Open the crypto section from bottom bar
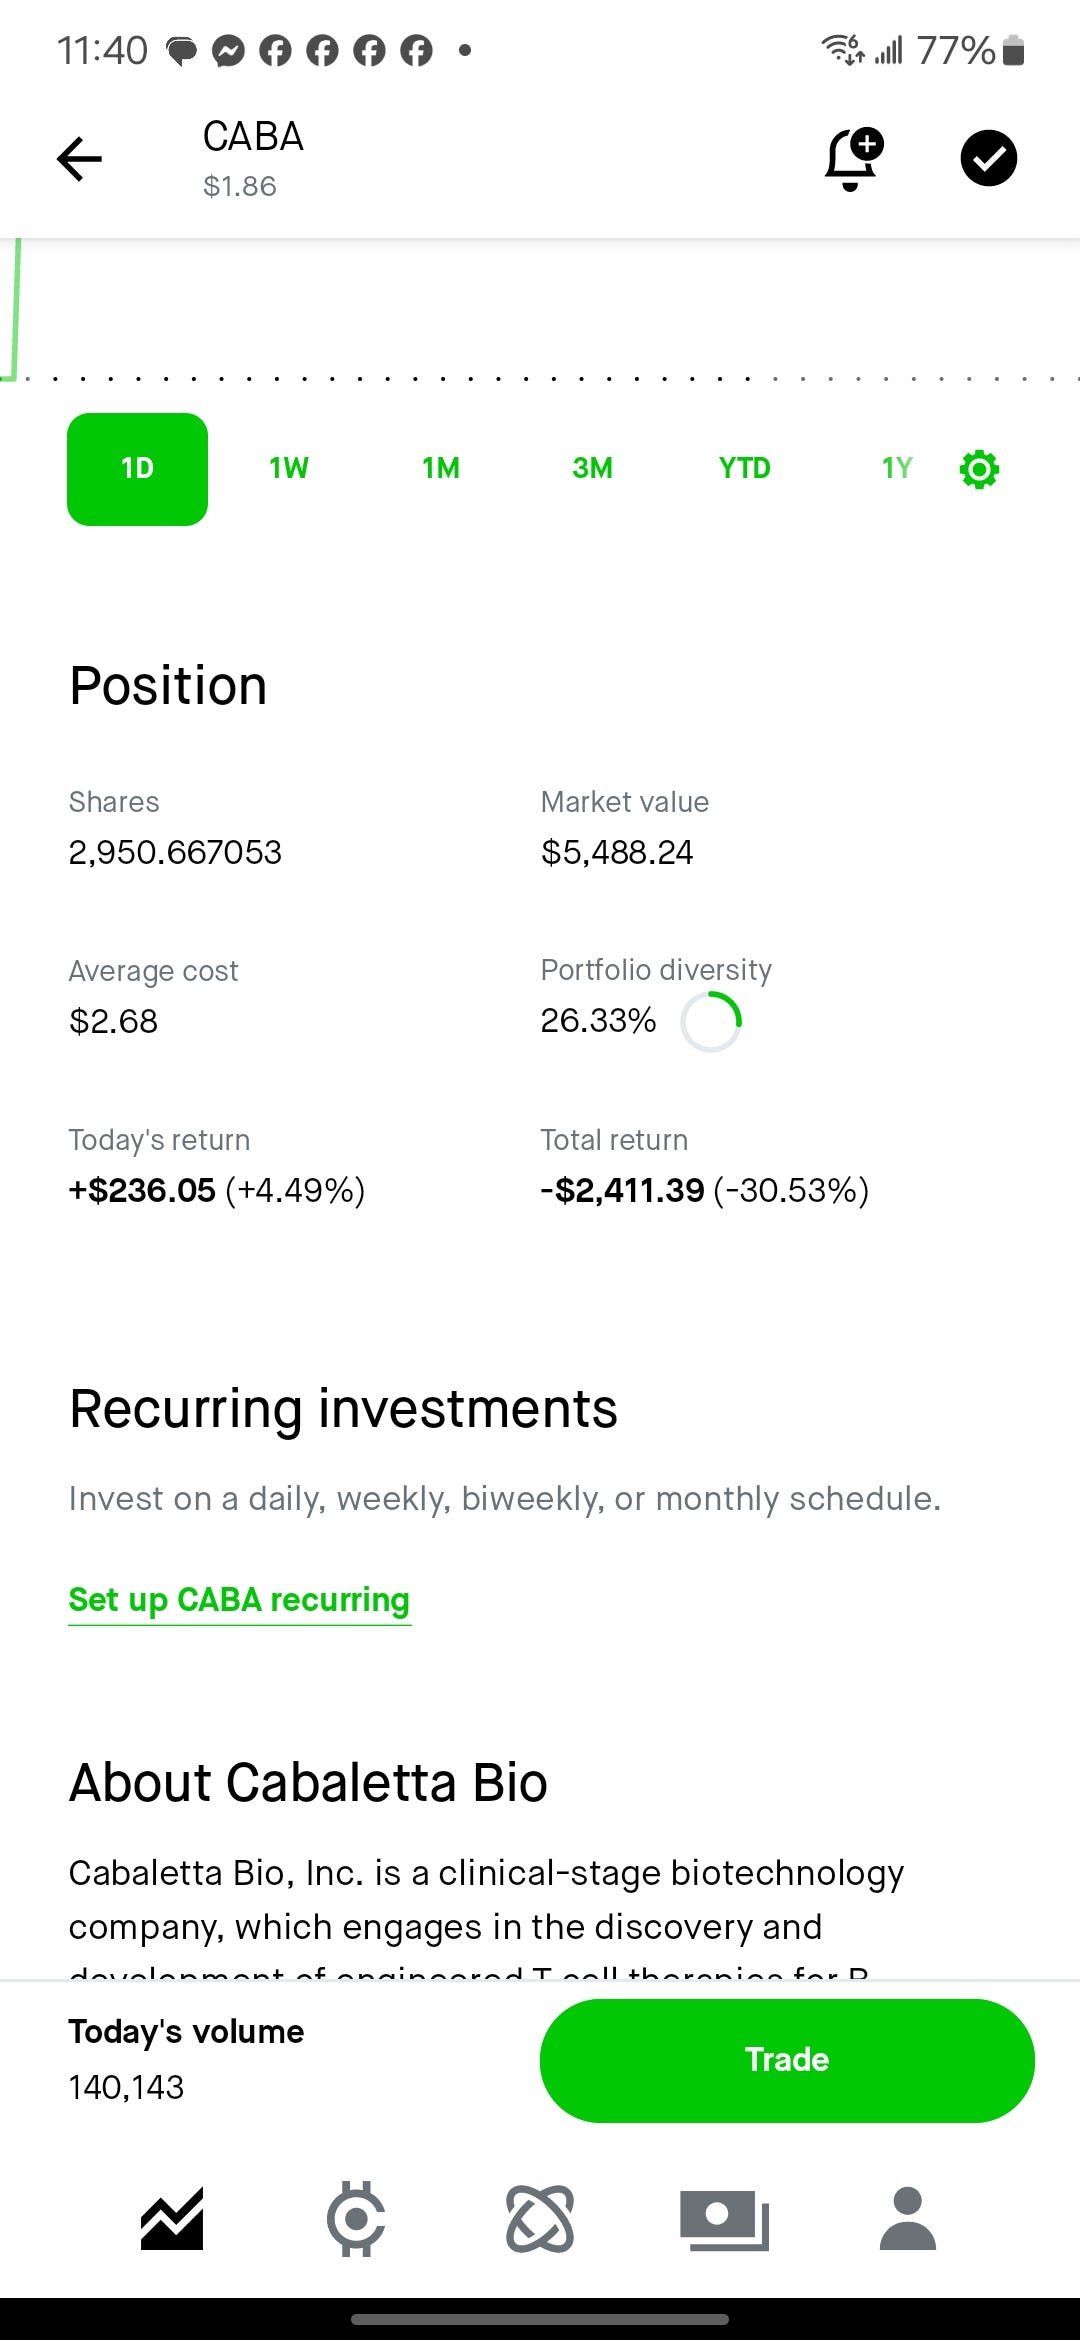Screen dimensions: 1080x2340 [356, 2222]
